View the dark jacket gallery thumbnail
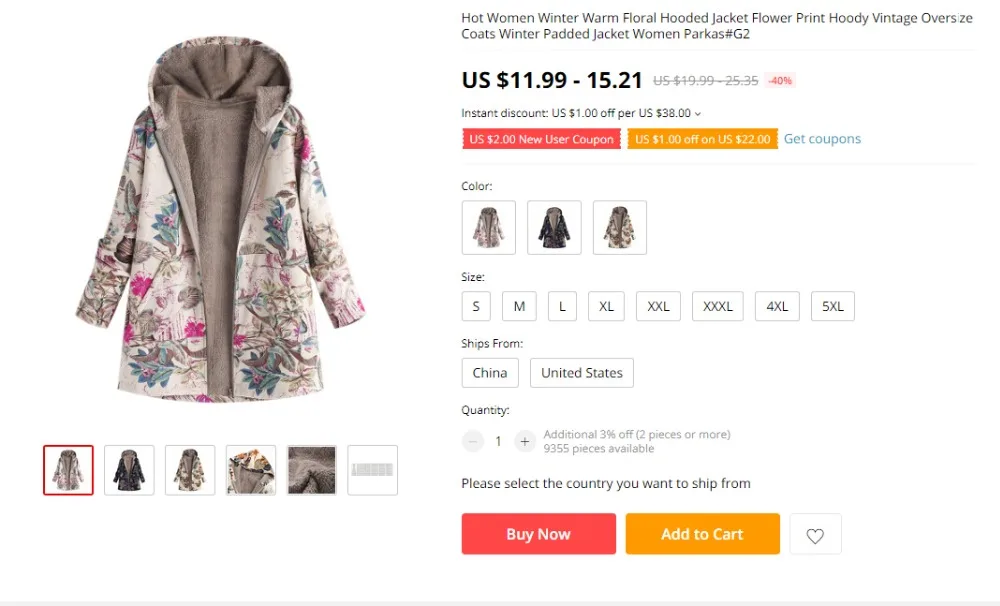 pyautogui.click(x=129, y=470)
